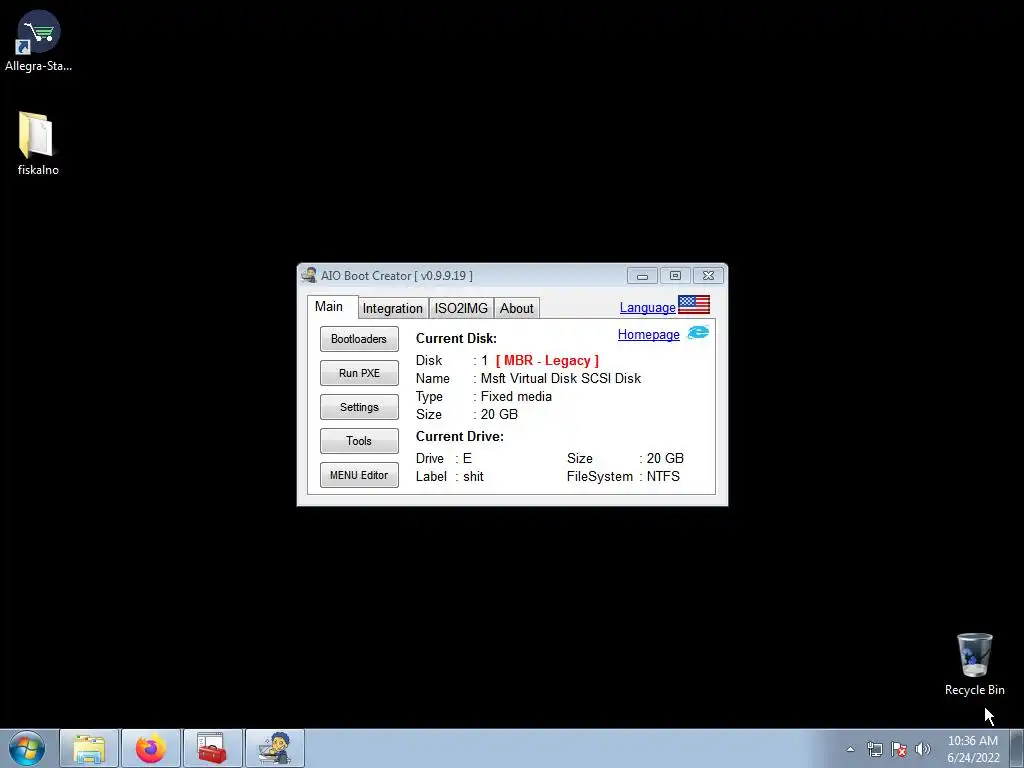The image size is (1024, 768).
Task: Open the network status tray icon
Action: 874,749
